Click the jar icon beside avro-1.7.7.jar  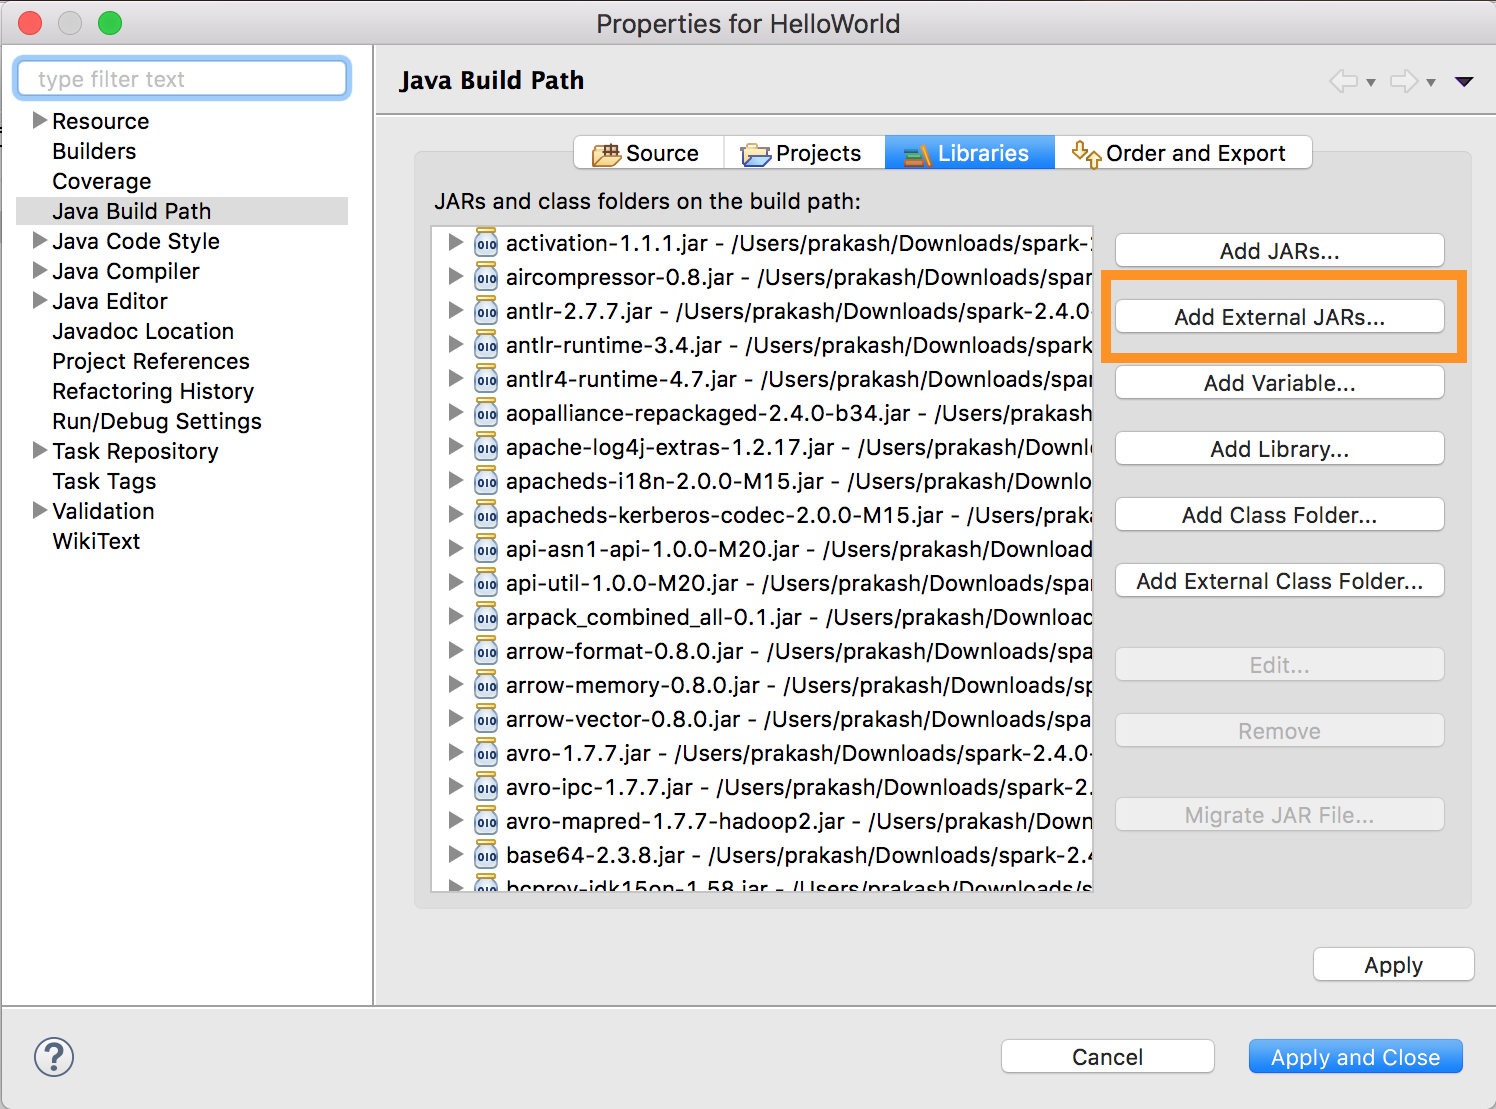tap(486, 753)
